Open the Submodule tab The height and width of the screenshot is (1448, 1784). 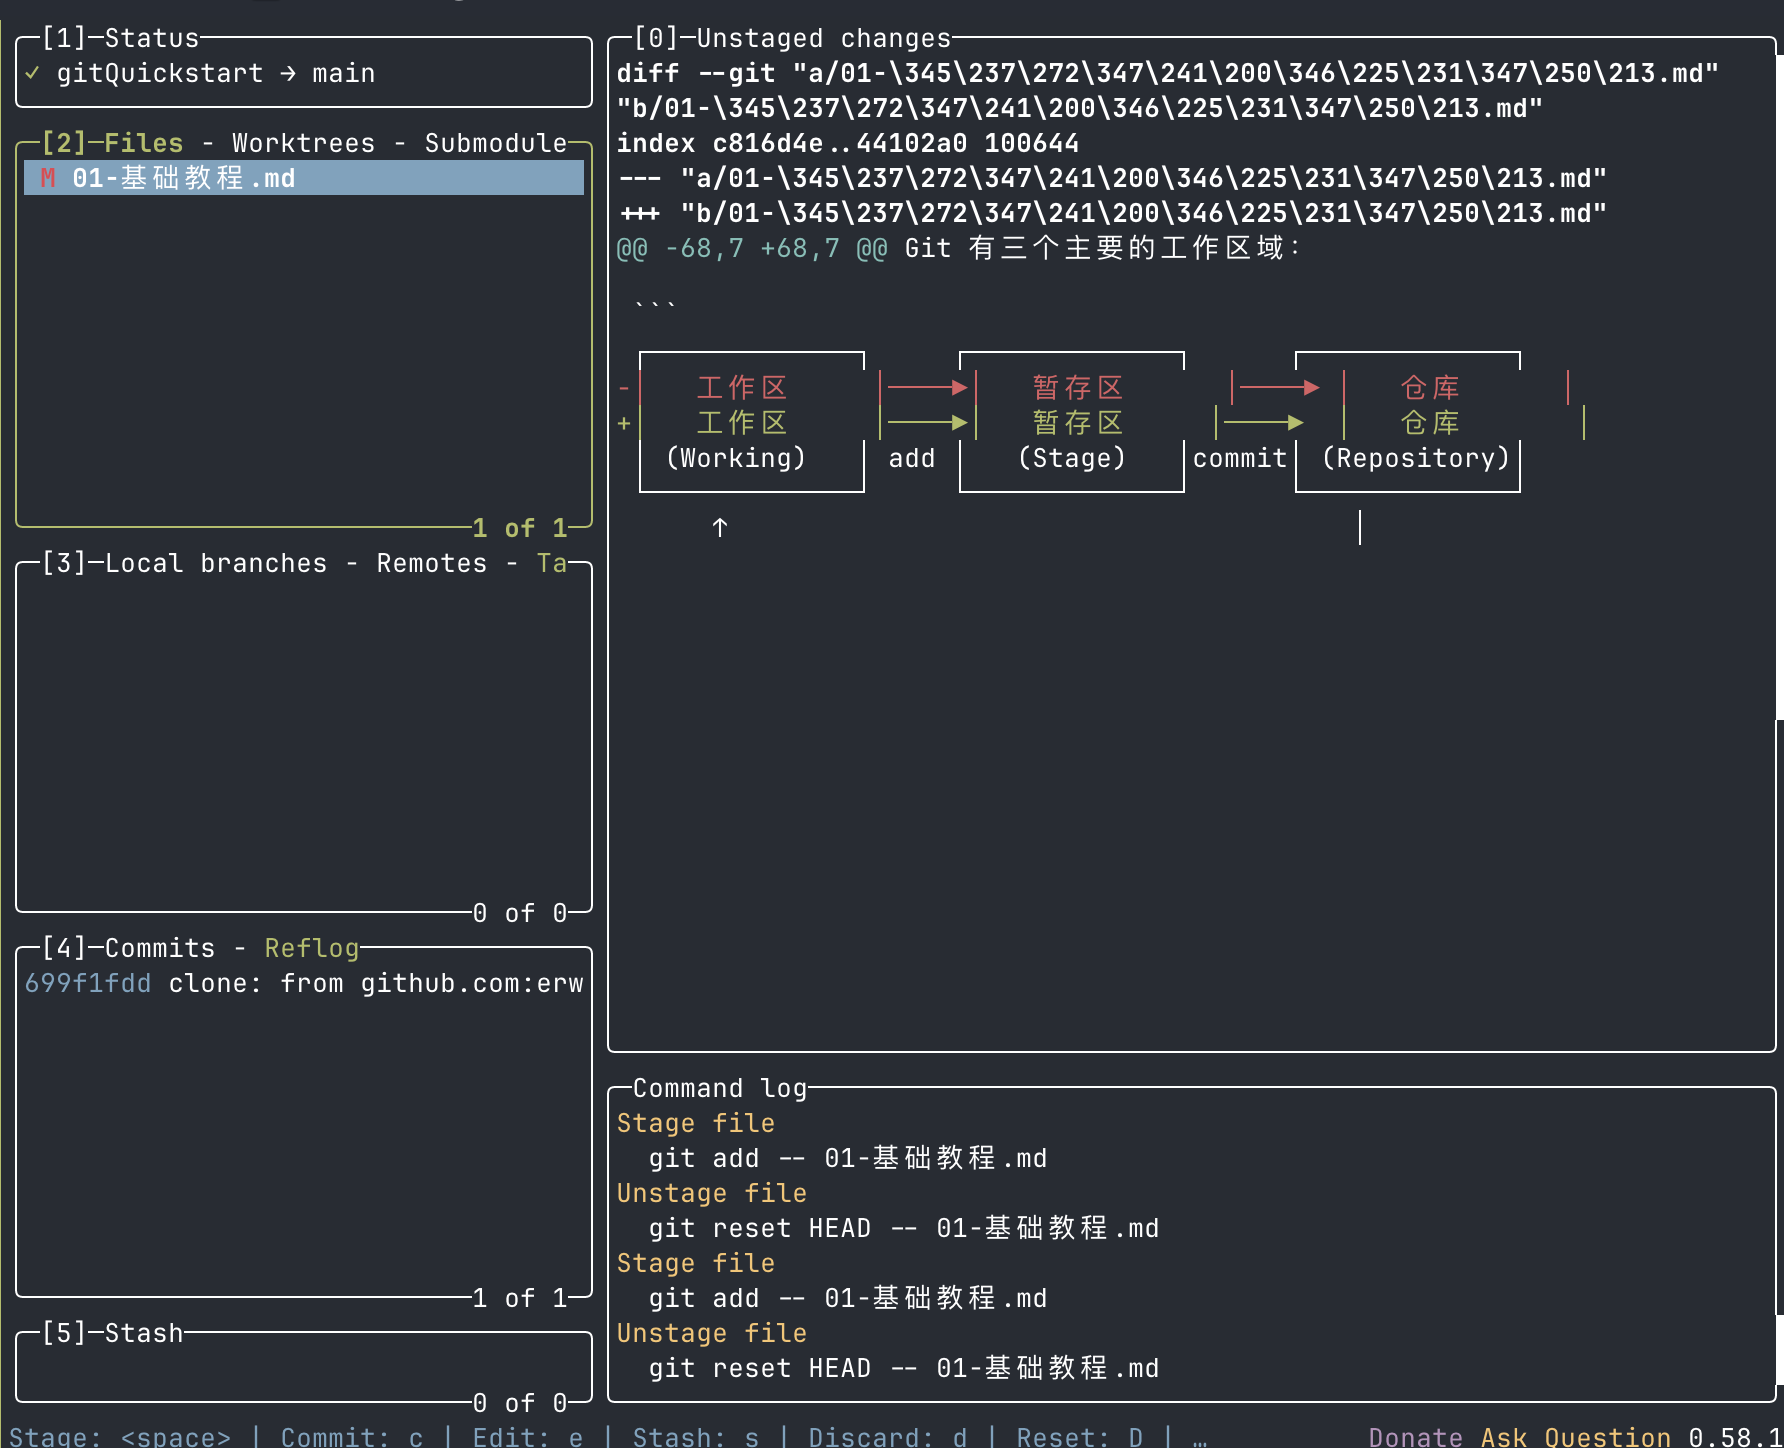click(x=495, y=143)
